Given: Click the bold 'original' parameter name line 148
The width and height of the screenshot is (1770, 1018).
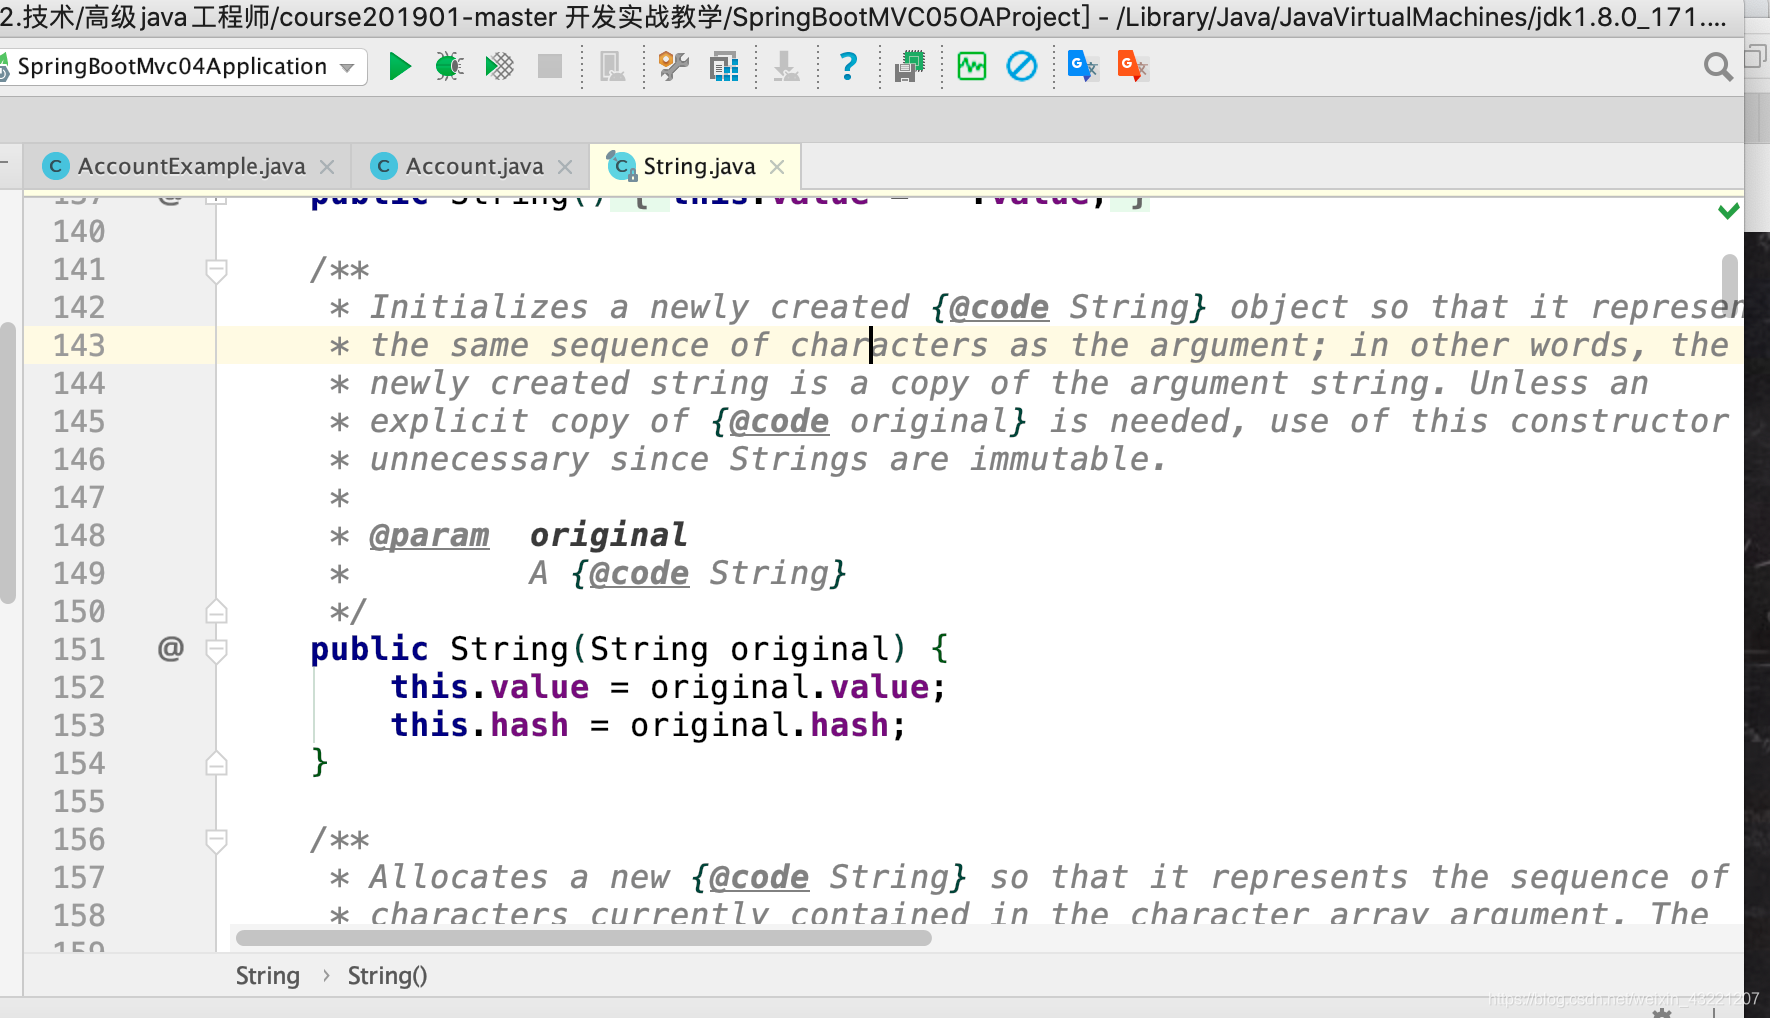Looking at the screenshot, I should pos(608,535).
